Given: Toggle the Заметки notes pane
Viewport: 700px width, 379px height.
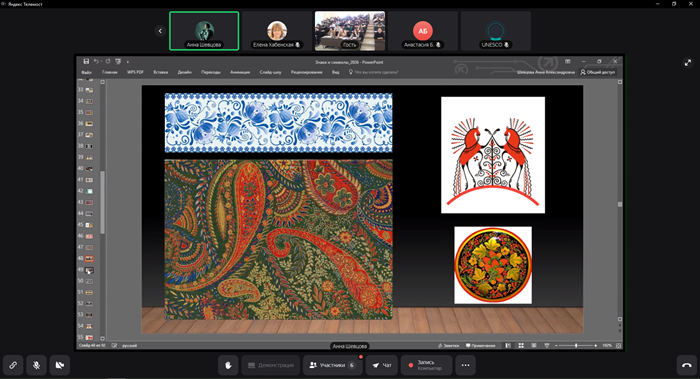Looking at the screenshot, I should (x=449, y=346).
